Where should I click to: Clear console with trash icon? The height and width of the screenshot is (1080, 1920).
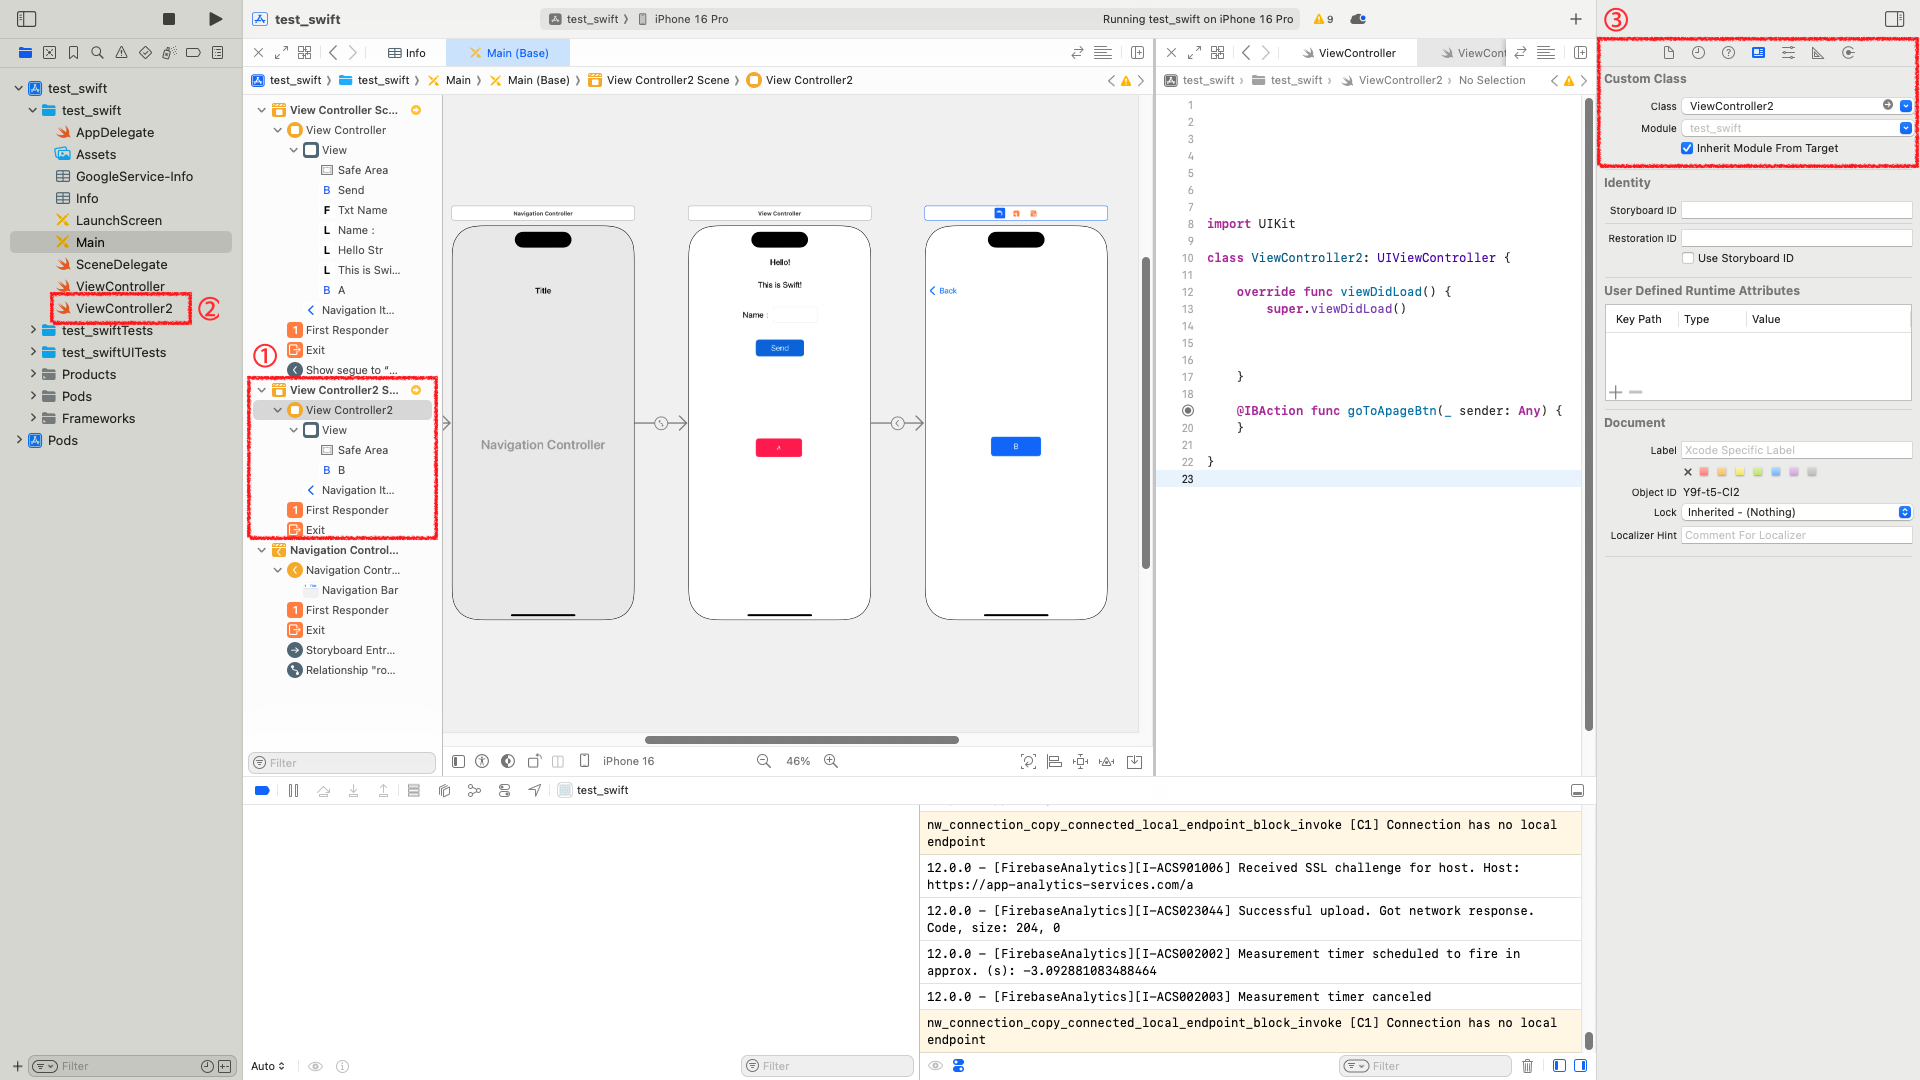click(1527, 1066)
